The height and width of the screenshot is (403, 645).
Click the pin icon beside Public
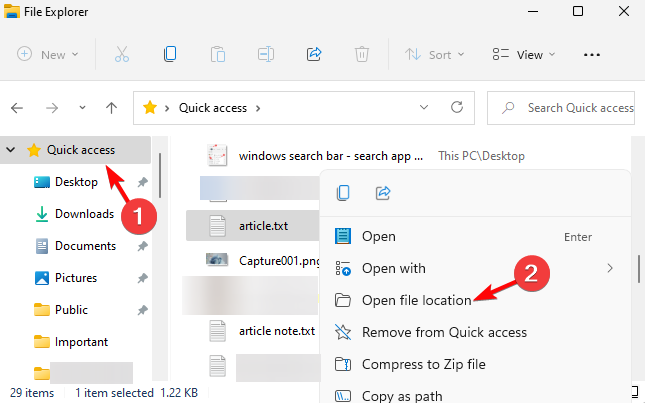tap(142, 310)
